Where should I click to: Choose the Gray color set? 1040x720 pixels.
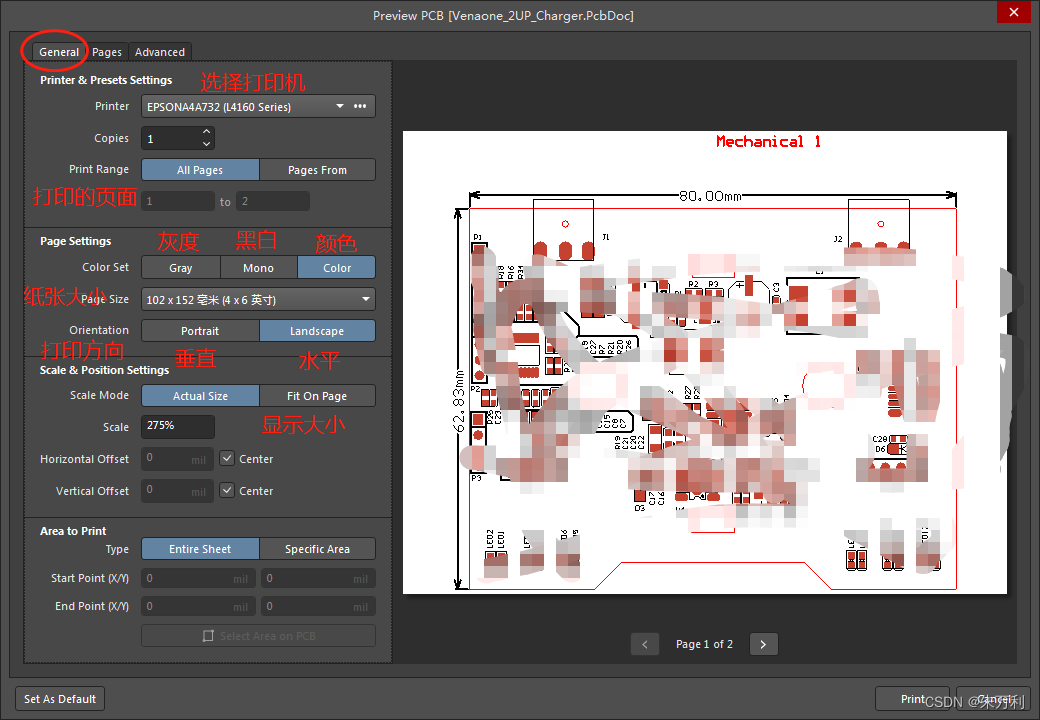coord(181,268)
